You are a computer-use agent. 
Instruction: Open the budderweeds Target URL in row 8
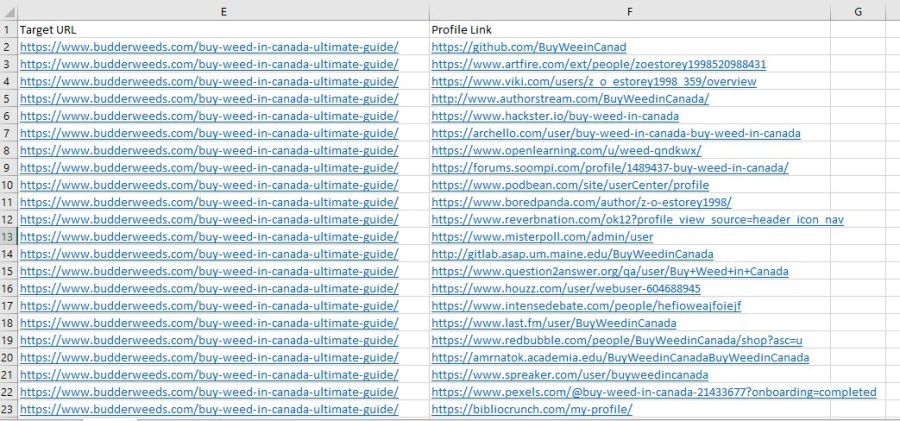click(209, 150)
